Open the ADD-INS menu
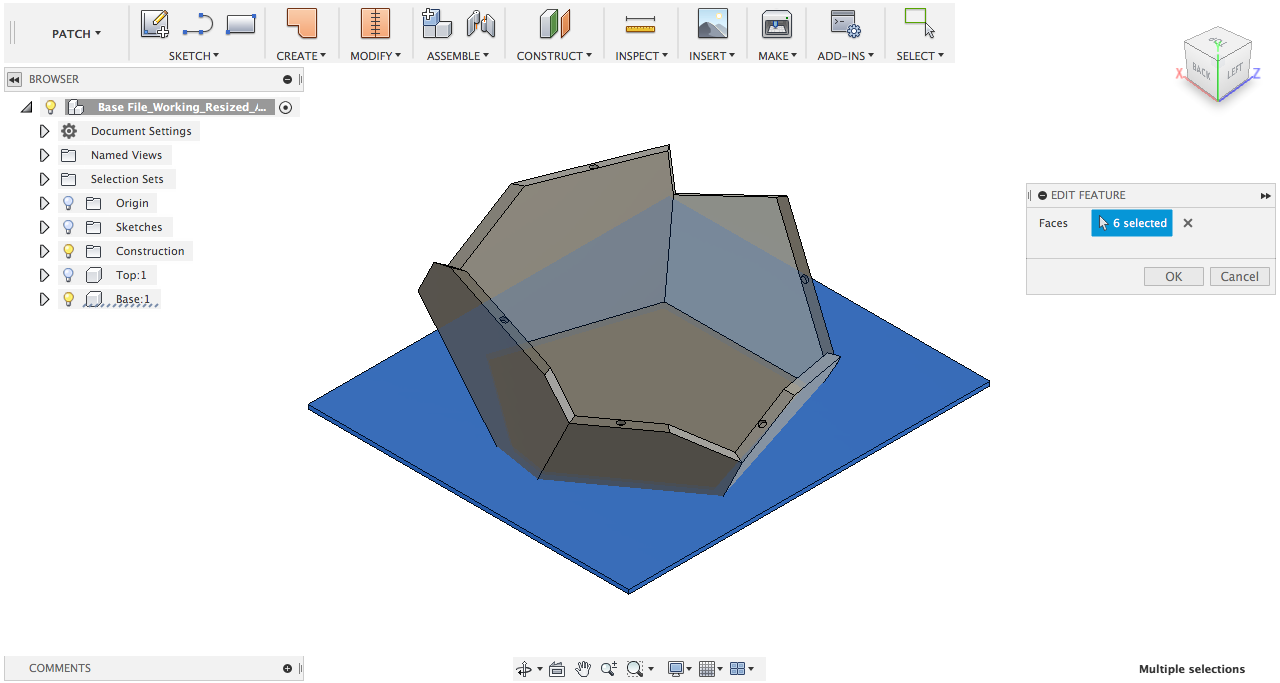This screenshot has width=1280, height=683. [845, 56]
